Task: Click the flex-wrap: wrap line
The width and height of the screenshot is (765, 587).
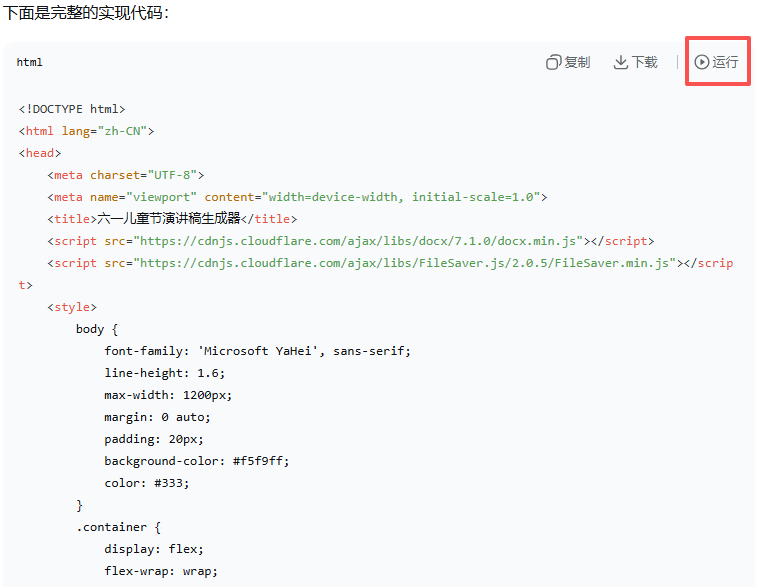Action: coord(160,571)
